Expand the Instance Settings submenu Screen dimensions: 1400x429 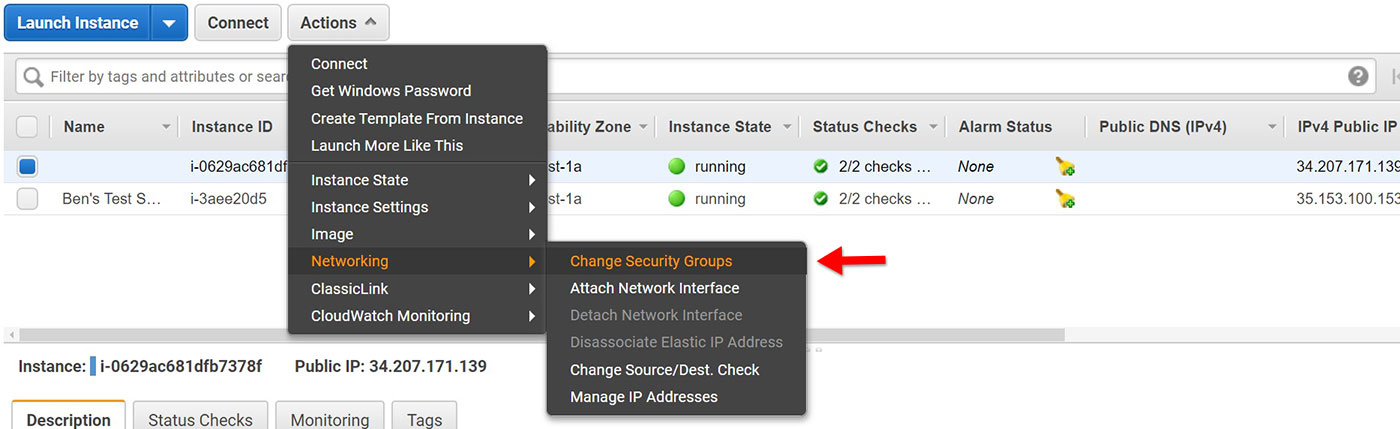417,207
